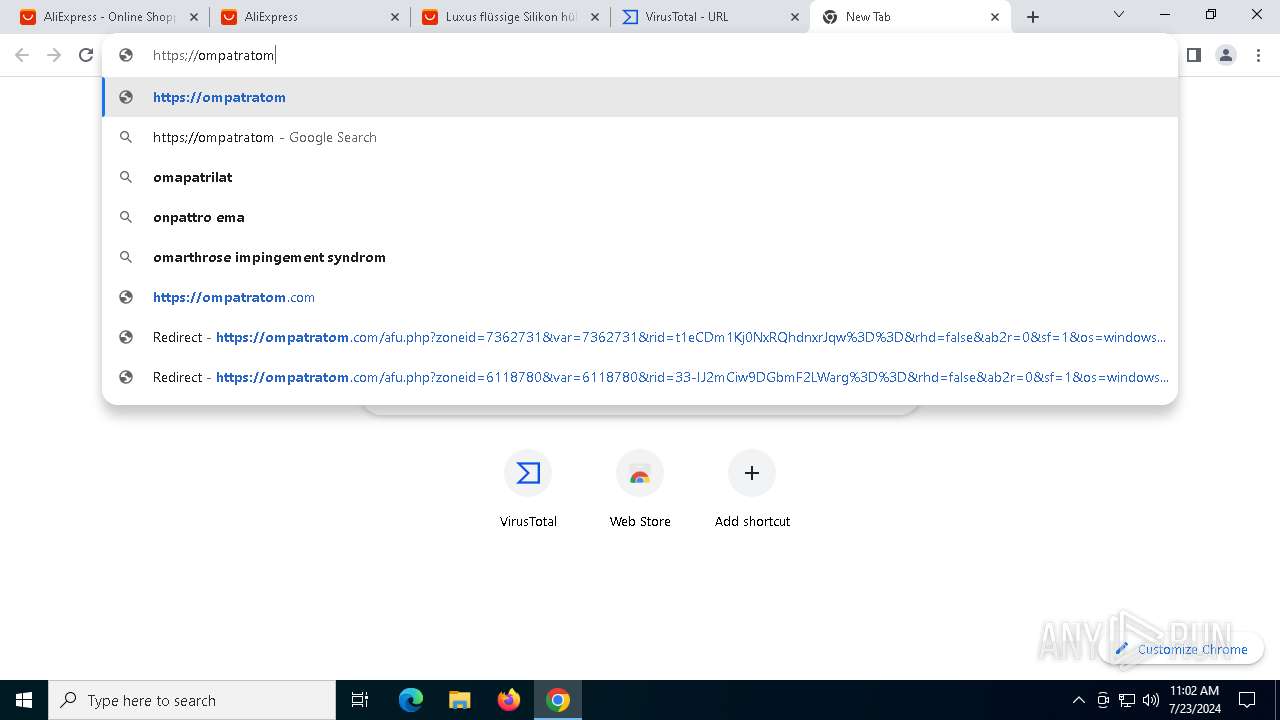1280x720 pixels.
Task: Toggle the browser side panel icon
Action: pos(1194,55)
